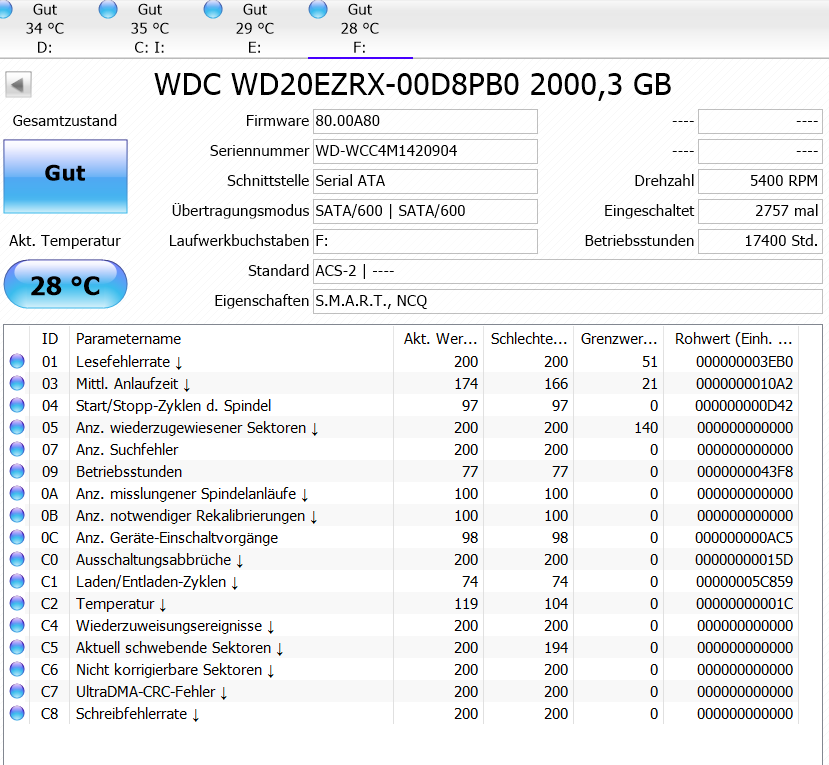Click the blue status orb for drive F:
This screenshot has width=829, height=765.
tap(318, 9)
